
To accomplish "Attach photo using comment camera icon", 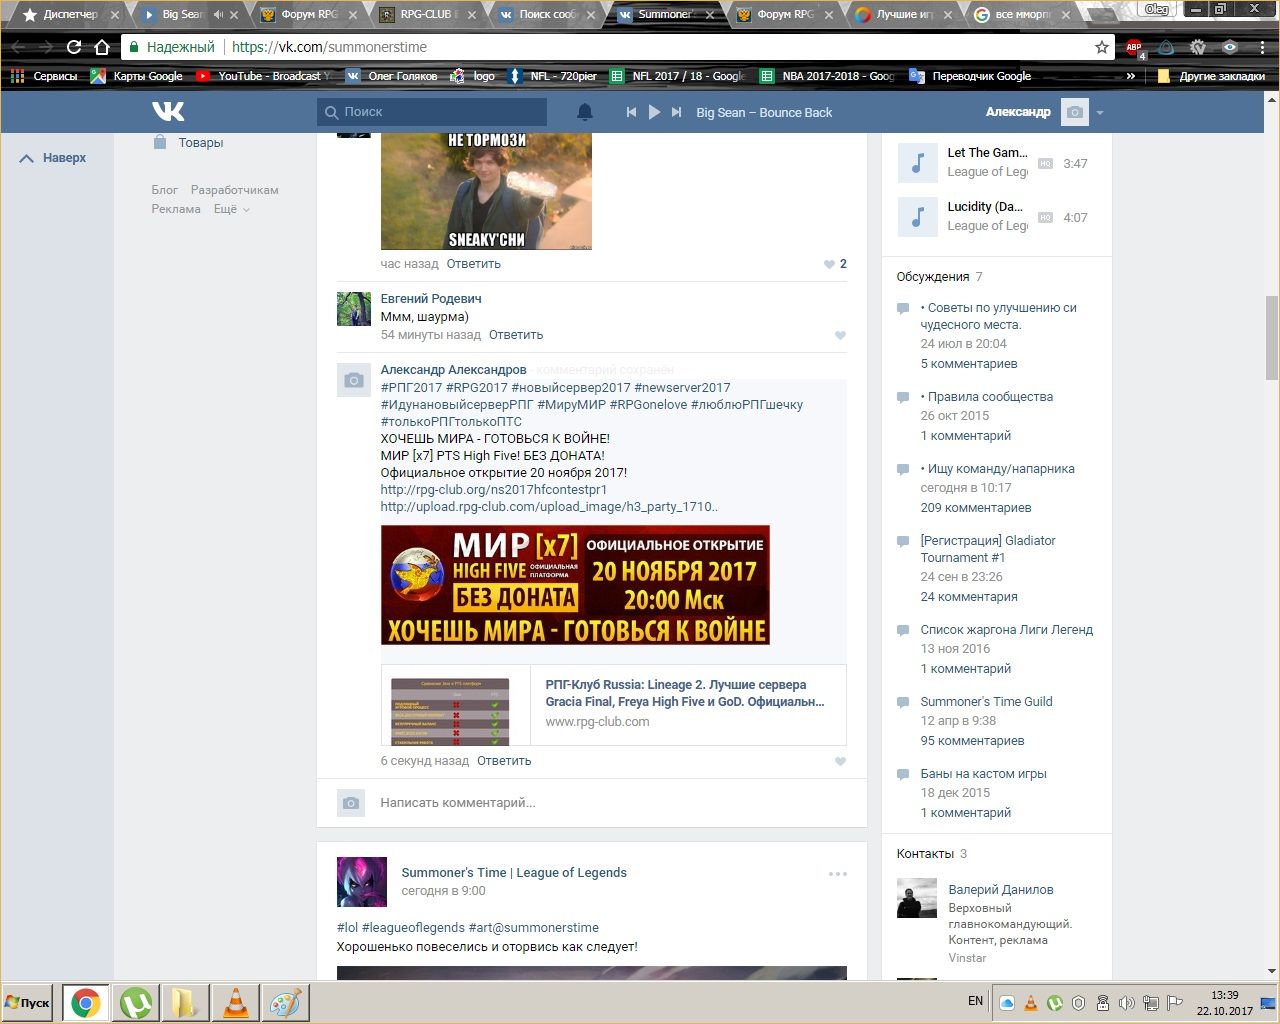I will point(351,803).
